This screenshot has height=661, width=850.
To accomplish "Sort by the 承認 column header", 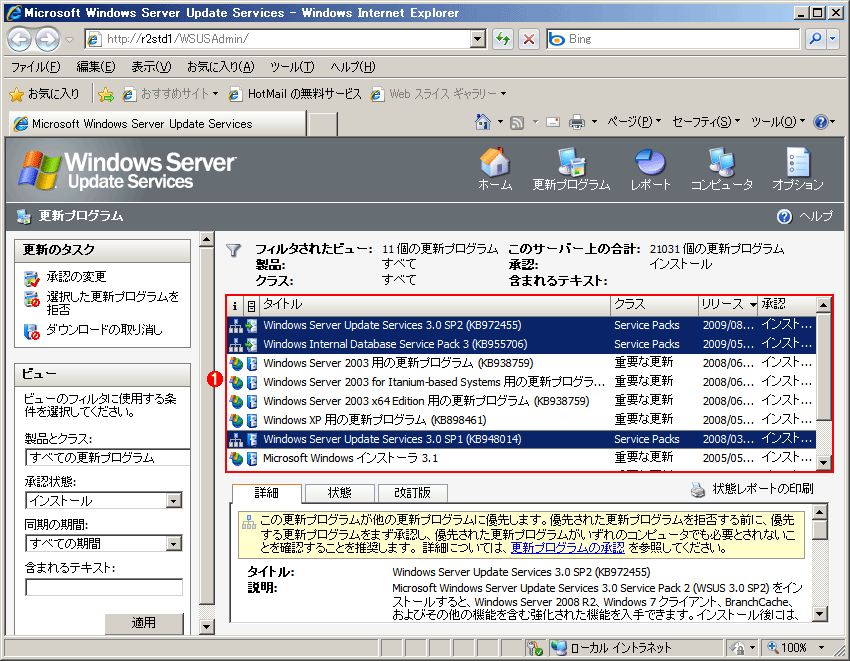I will click(787, 305).
